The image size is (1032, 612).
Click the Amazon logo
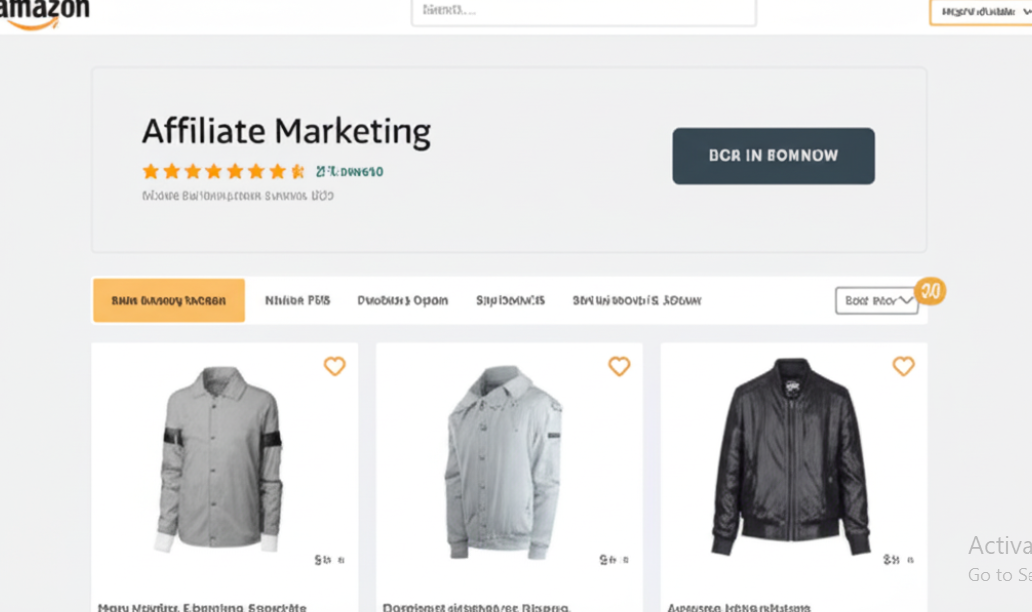coord(45,12)
